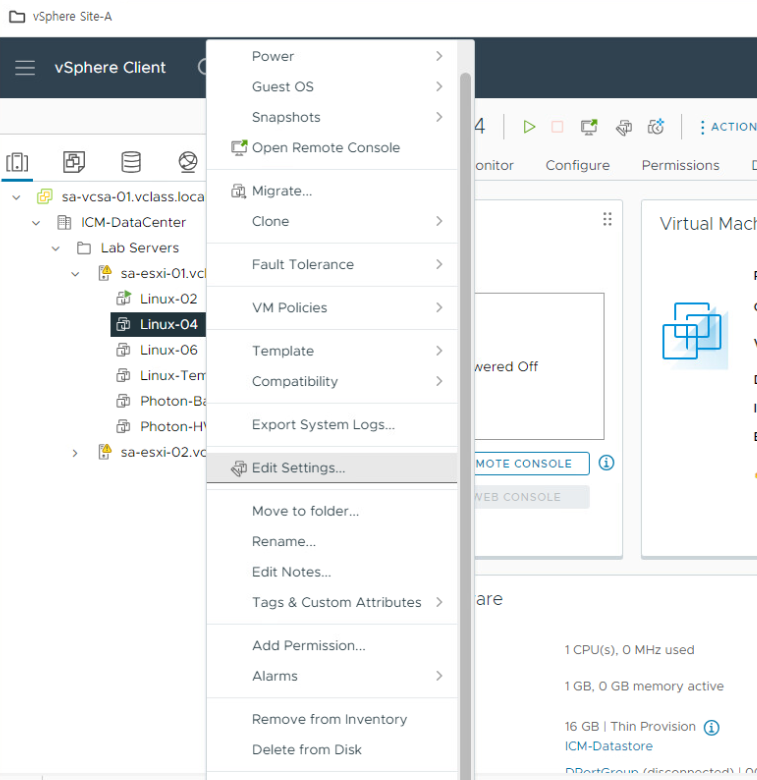The image size is (757, 780).
Task: Choose Migrate from context menu
Action: [x=332, y=191]
